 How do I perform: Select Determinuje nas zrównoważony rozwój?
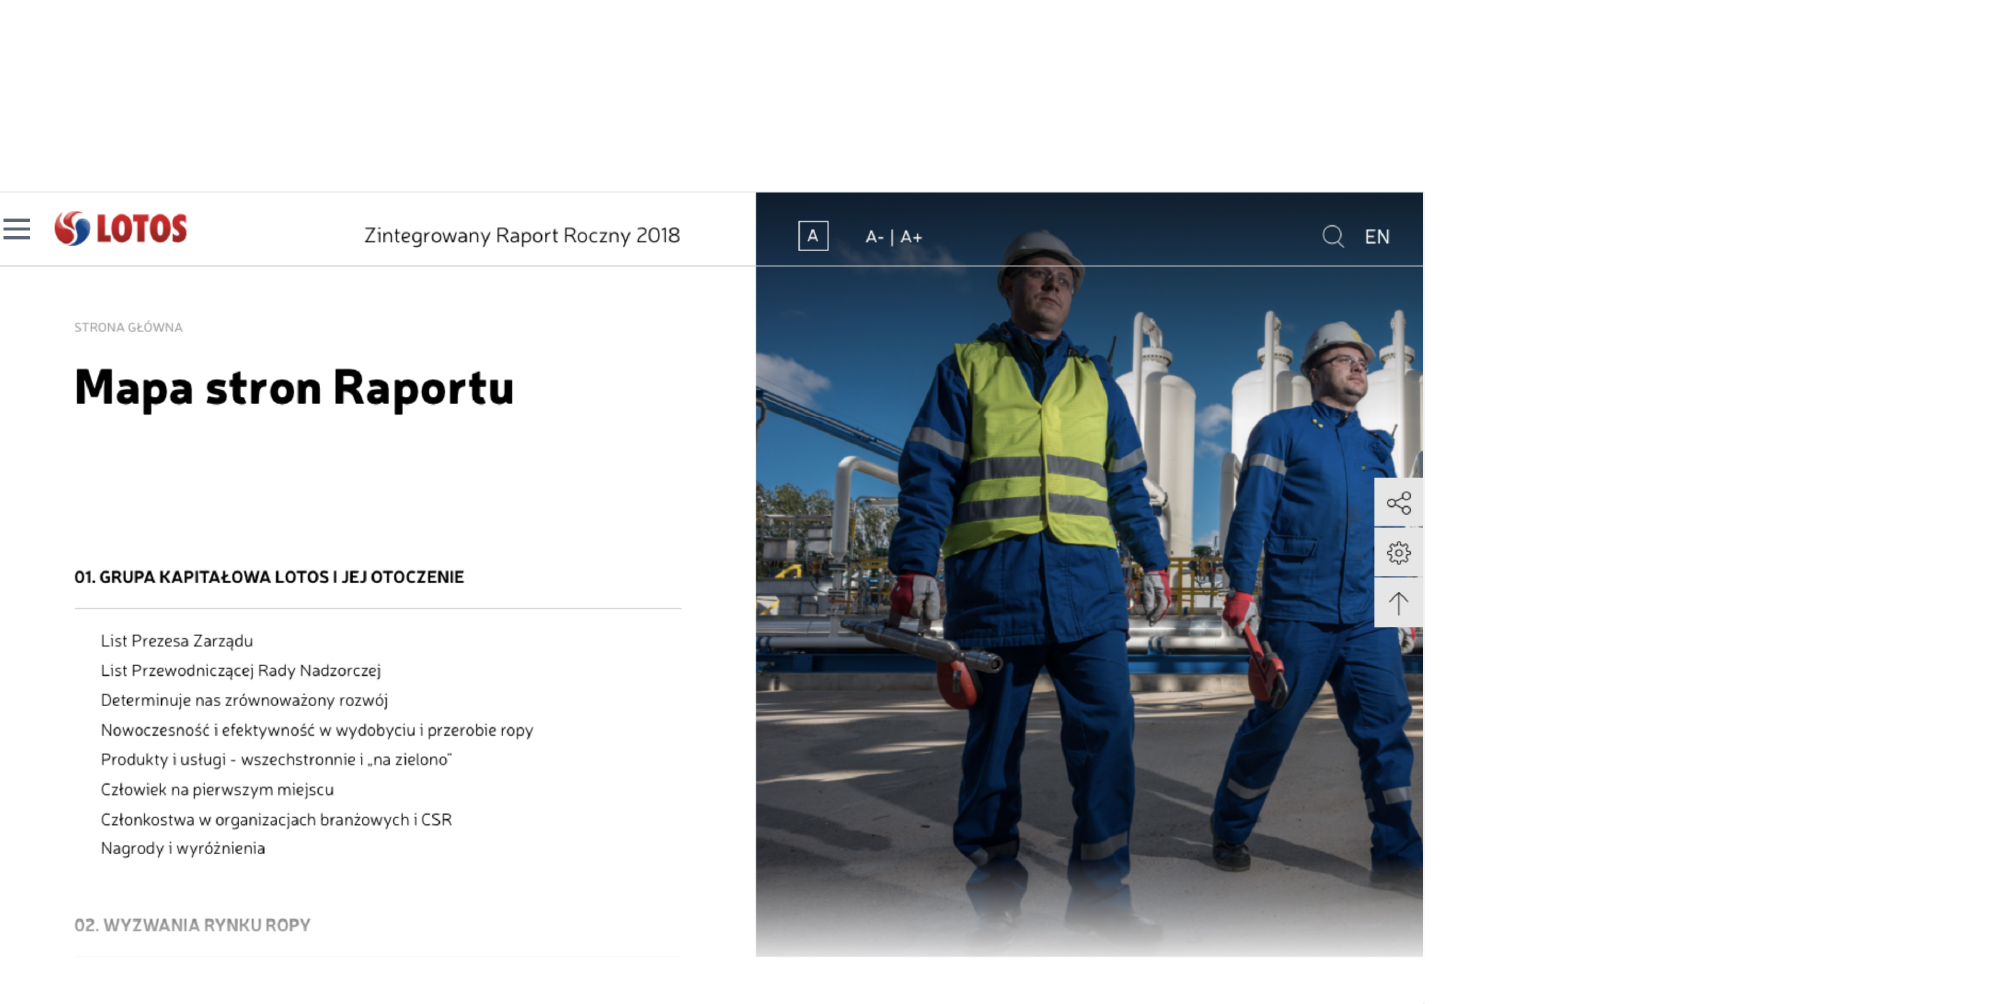point(244,700)
